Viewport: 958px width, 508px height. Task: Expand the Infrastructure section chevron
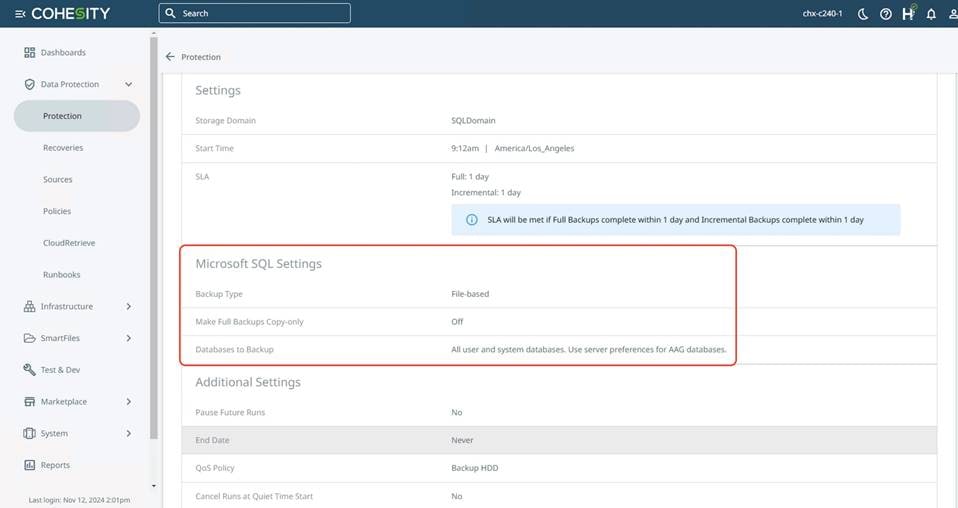(128, 306)
